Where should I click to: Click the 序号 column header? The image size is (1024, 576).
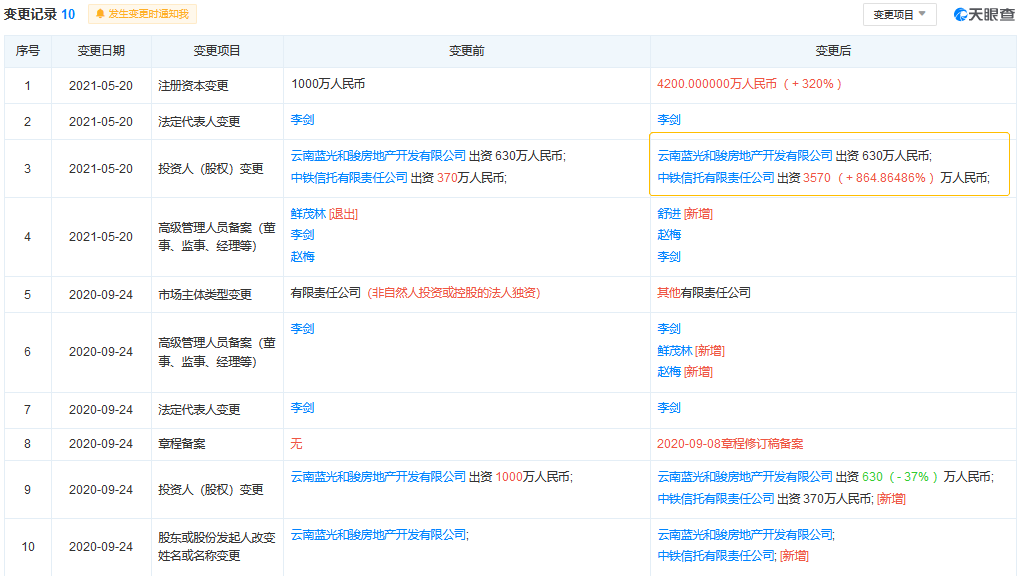point(27,51)
